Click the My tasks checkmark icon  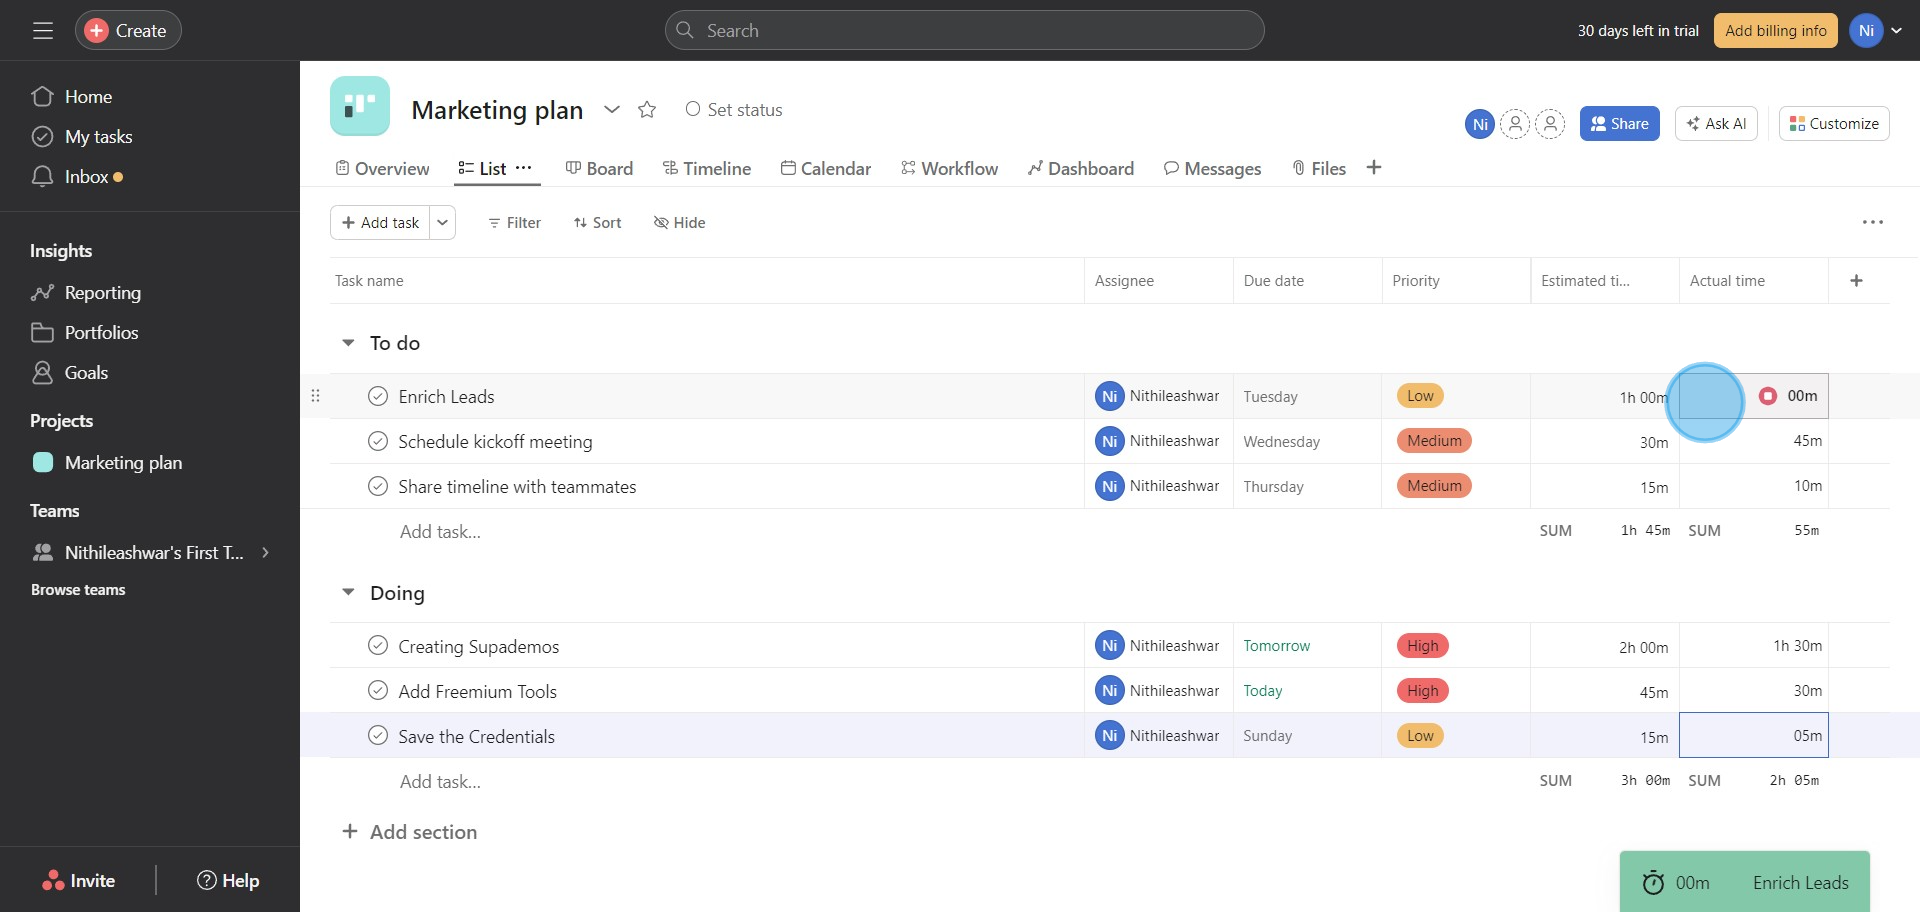tap(42, 137)
